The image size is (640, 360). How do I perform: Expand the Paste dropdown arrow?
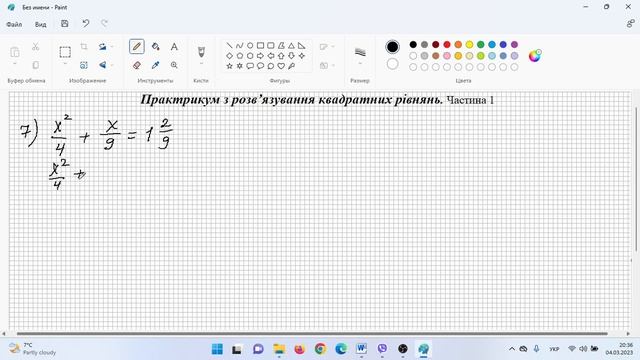point(15,64)
